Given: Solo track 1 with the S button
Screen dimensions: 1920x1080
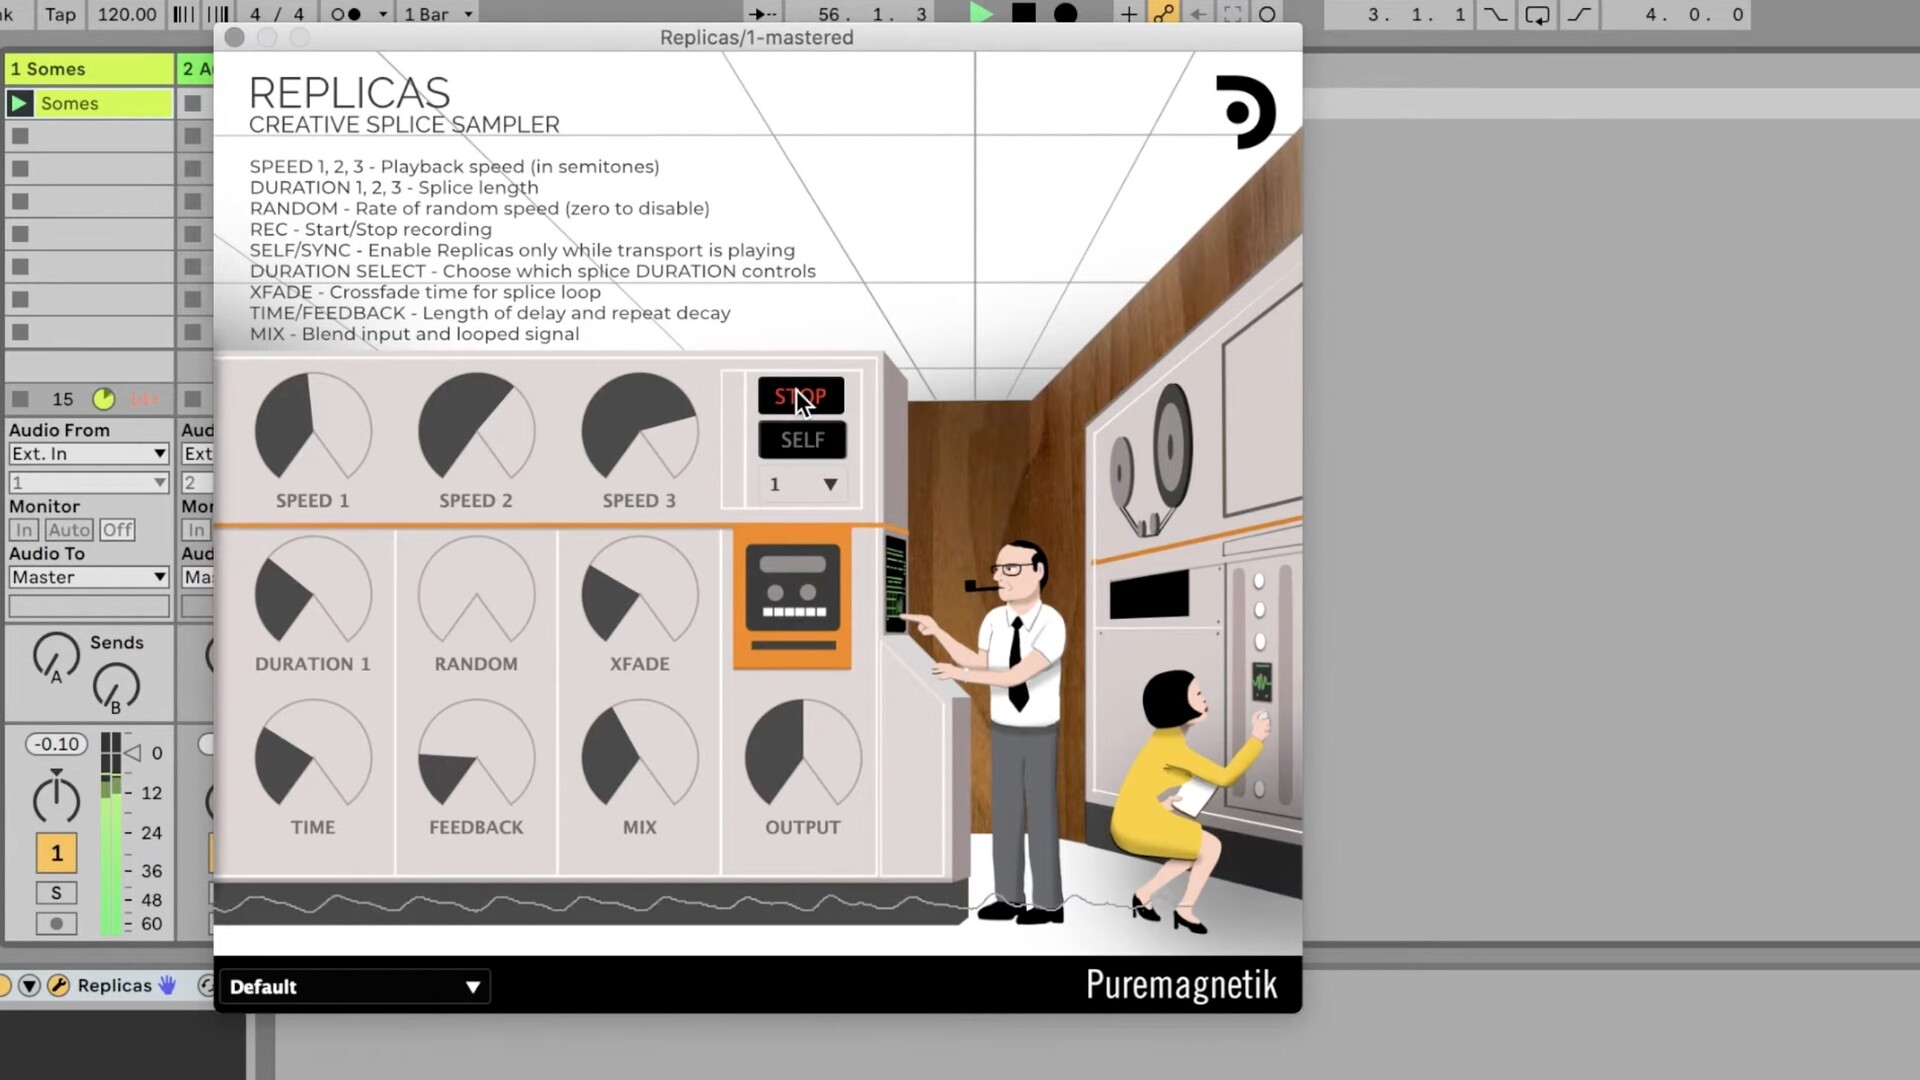Looking at the screenshot, I should tap(56, 893).
